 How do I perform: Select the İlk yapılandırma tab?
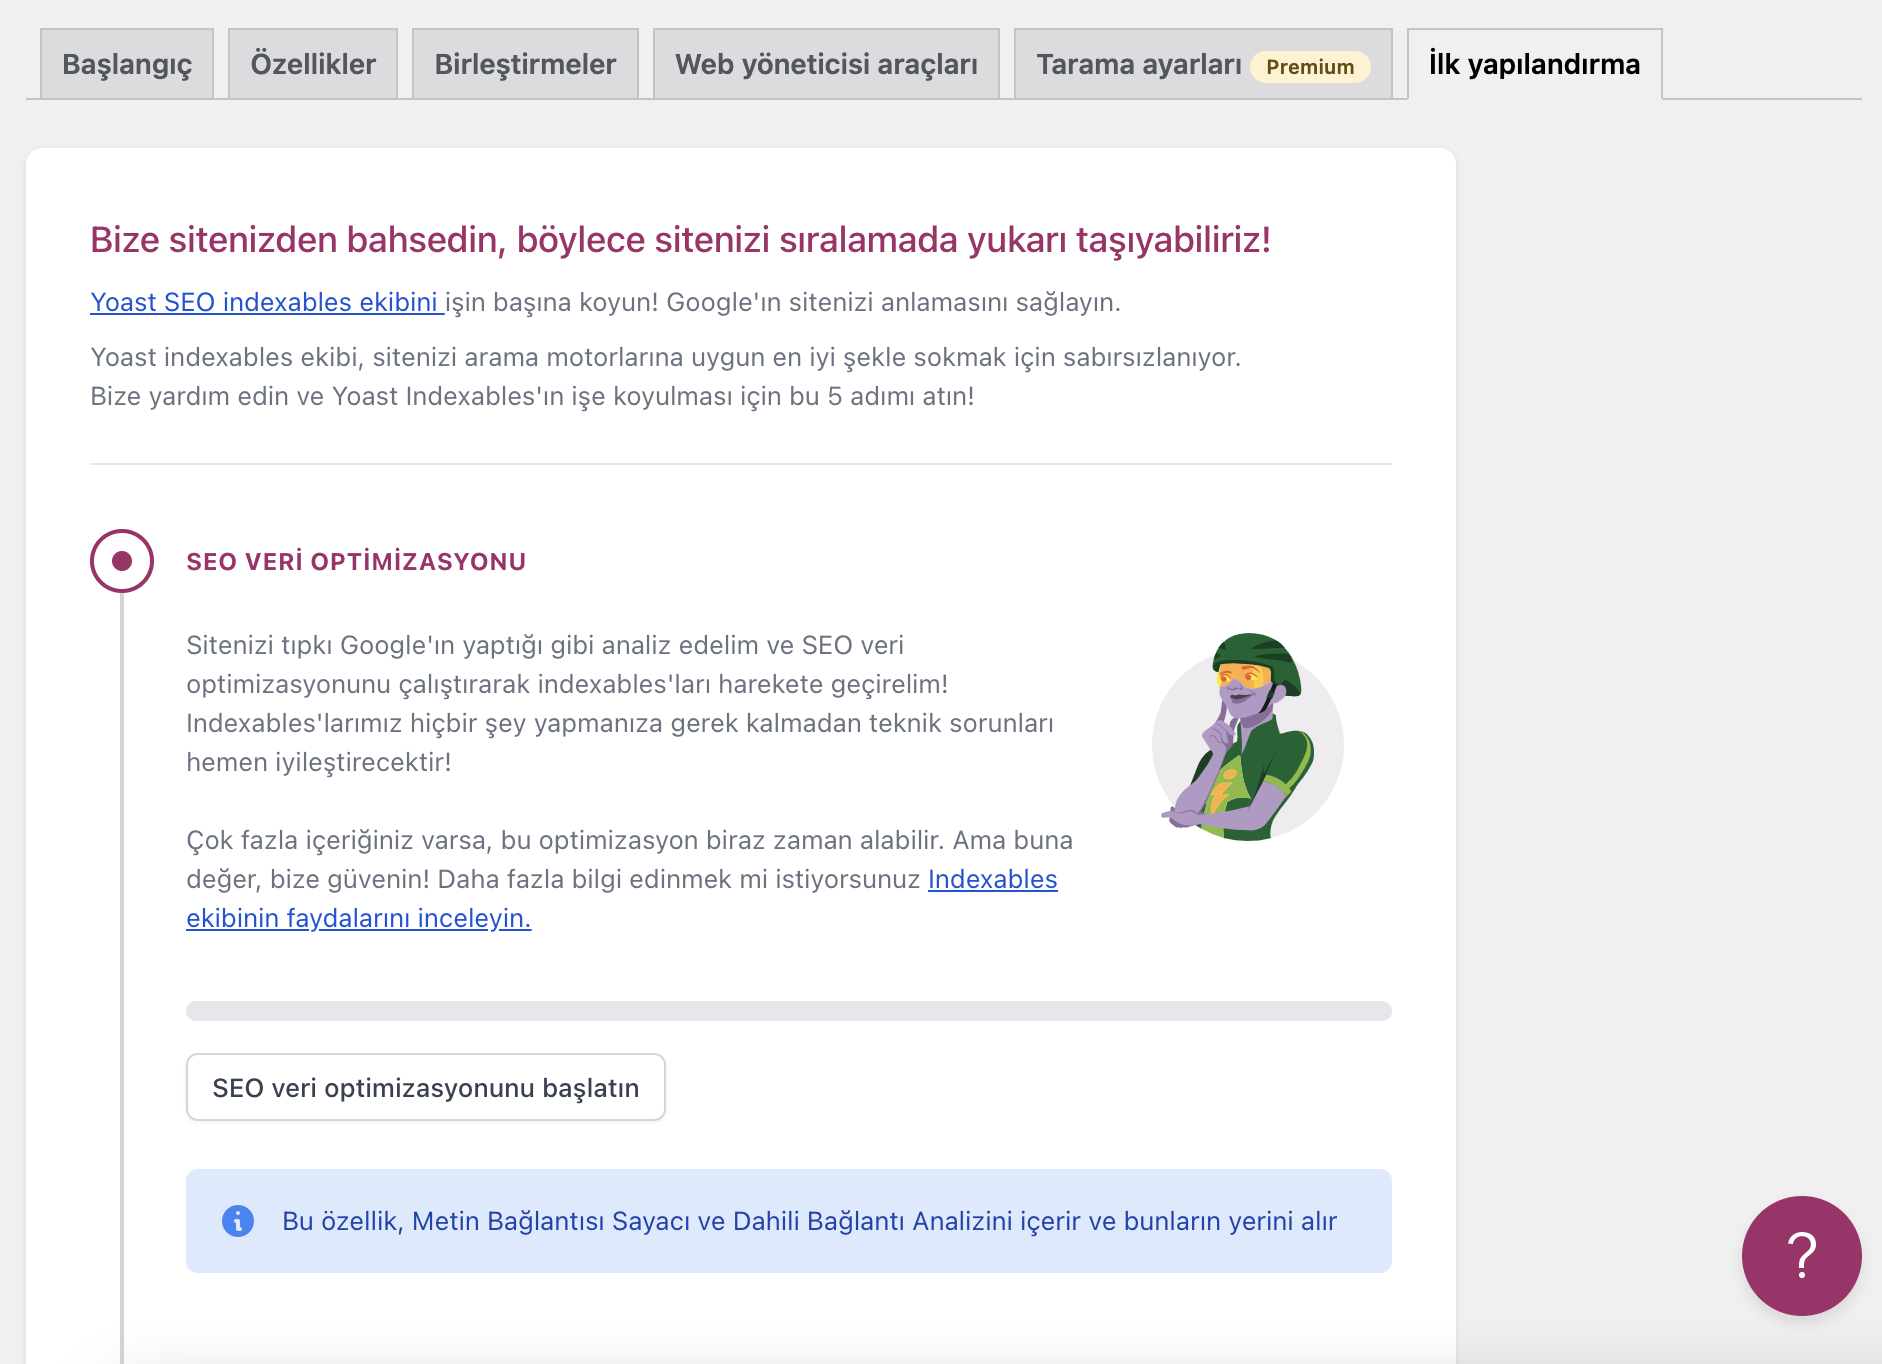click(1534, 64)
